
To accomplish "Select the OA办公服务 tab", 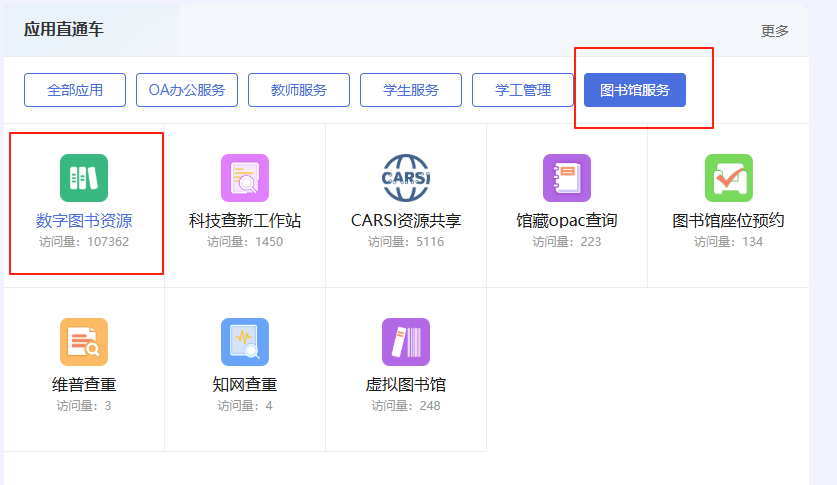I will (x=187, y=90).
